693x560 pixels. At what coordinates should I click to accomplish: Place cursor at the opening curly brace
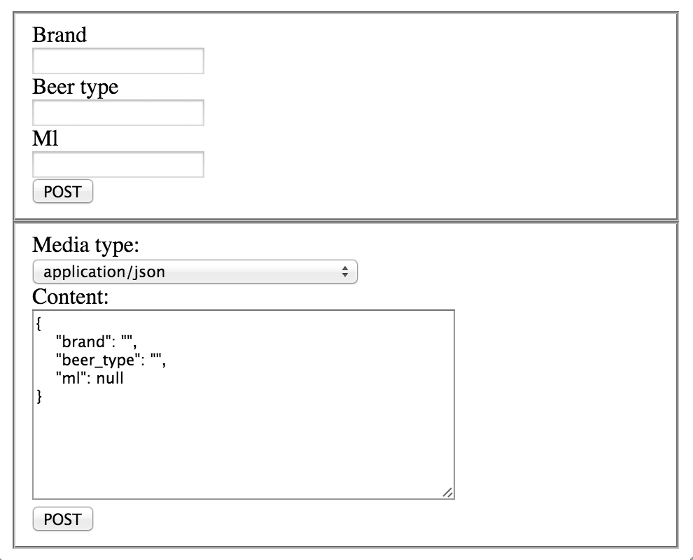coord(39,324)
